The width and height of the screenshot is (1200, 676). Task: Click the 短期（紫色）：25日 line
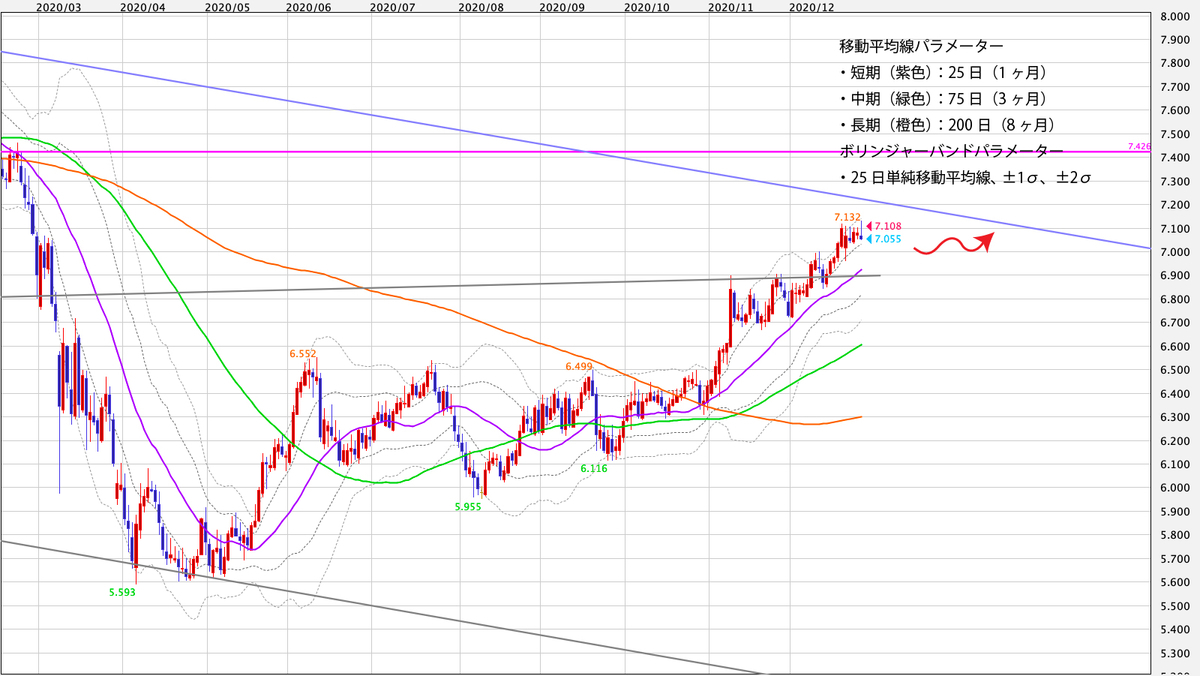[943, 73]
